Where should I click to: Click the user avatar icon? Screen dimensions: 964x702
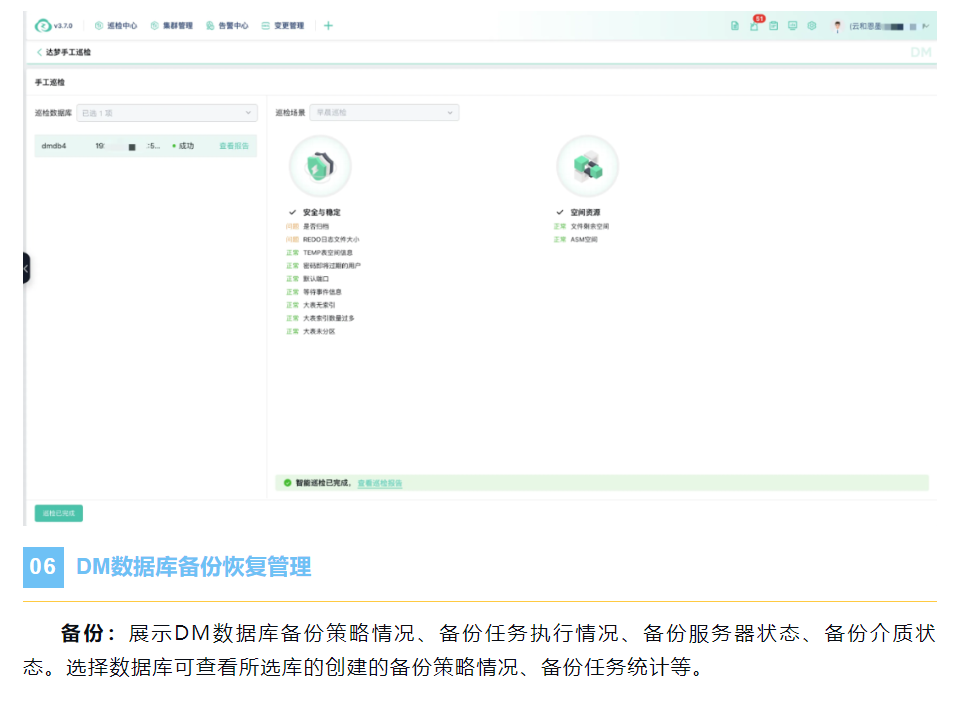[x=838, y=26]
